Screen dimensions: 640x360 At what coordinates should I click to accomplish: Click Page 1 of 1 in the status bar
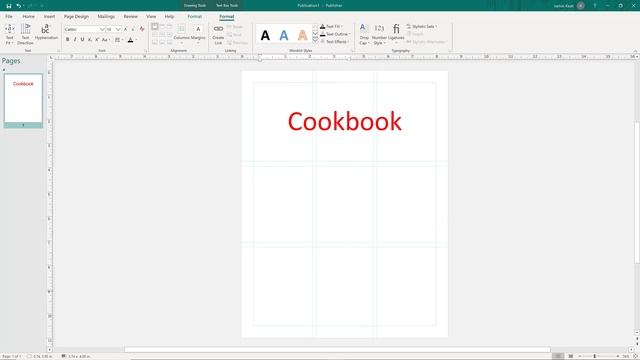(11, 356)
